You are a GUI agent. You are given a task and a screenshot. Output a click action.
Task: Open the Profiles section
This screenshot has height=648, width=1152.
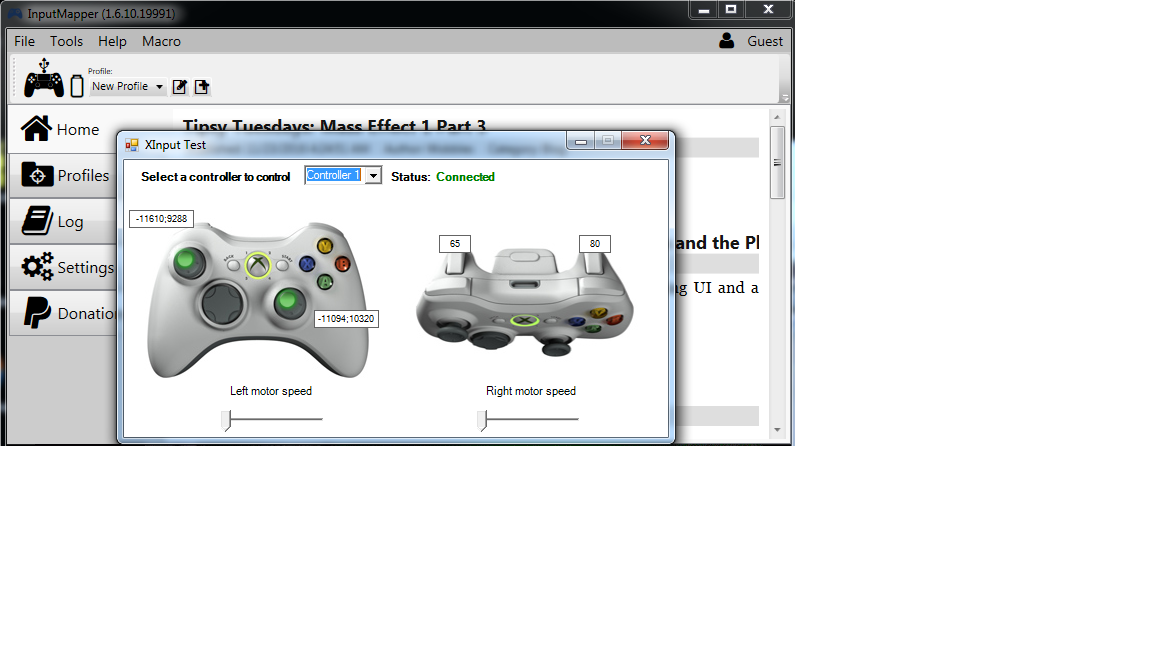[x=64, y=176]
